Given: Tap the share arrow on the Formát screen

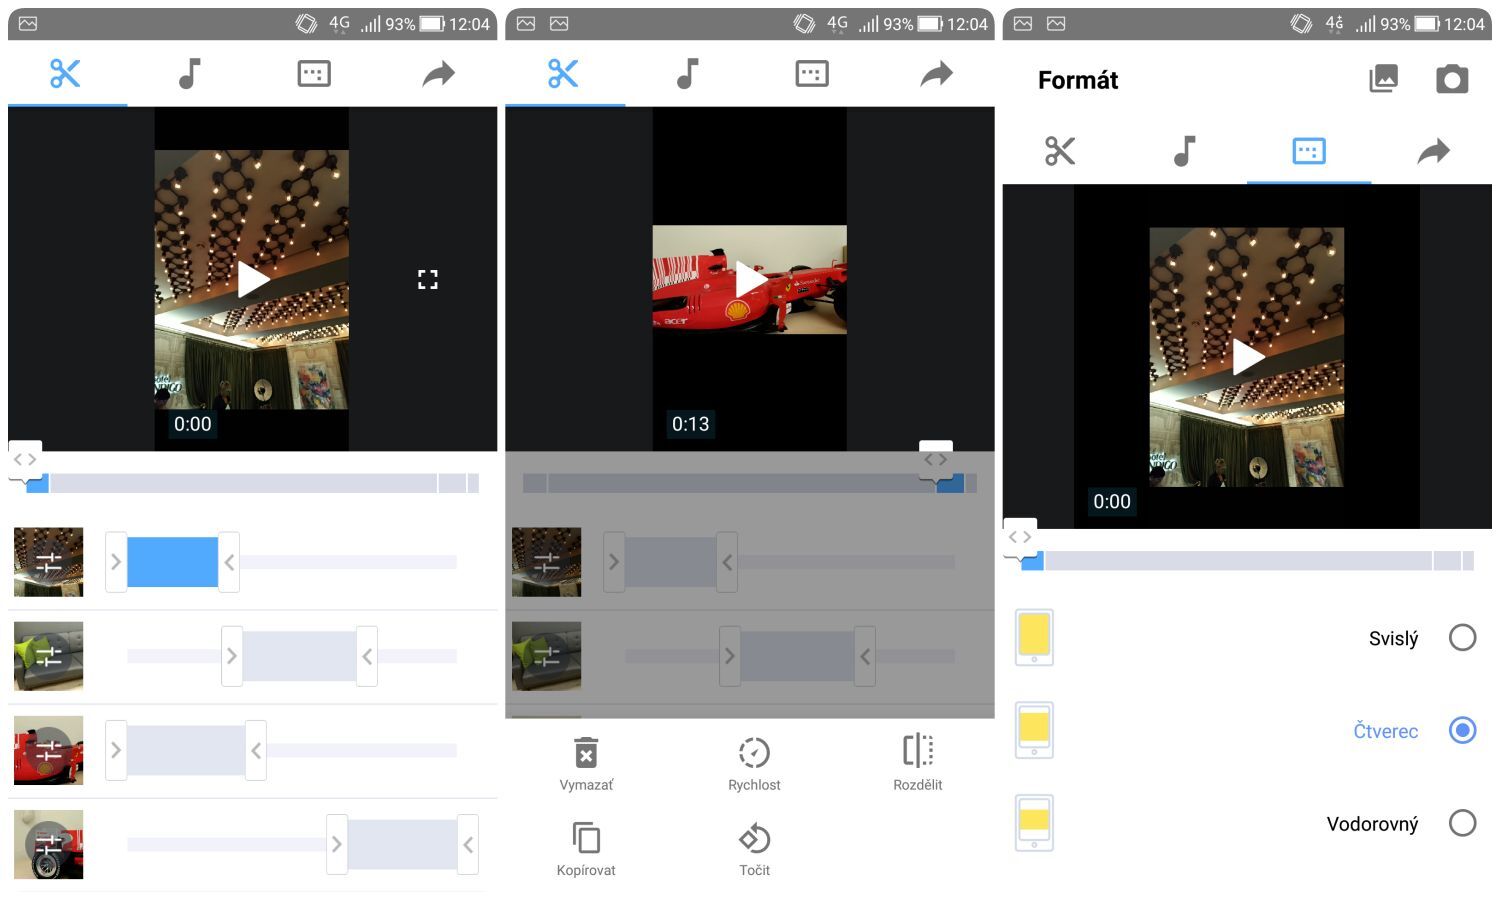Looking at the screenshot, I should click(1433, 151).
